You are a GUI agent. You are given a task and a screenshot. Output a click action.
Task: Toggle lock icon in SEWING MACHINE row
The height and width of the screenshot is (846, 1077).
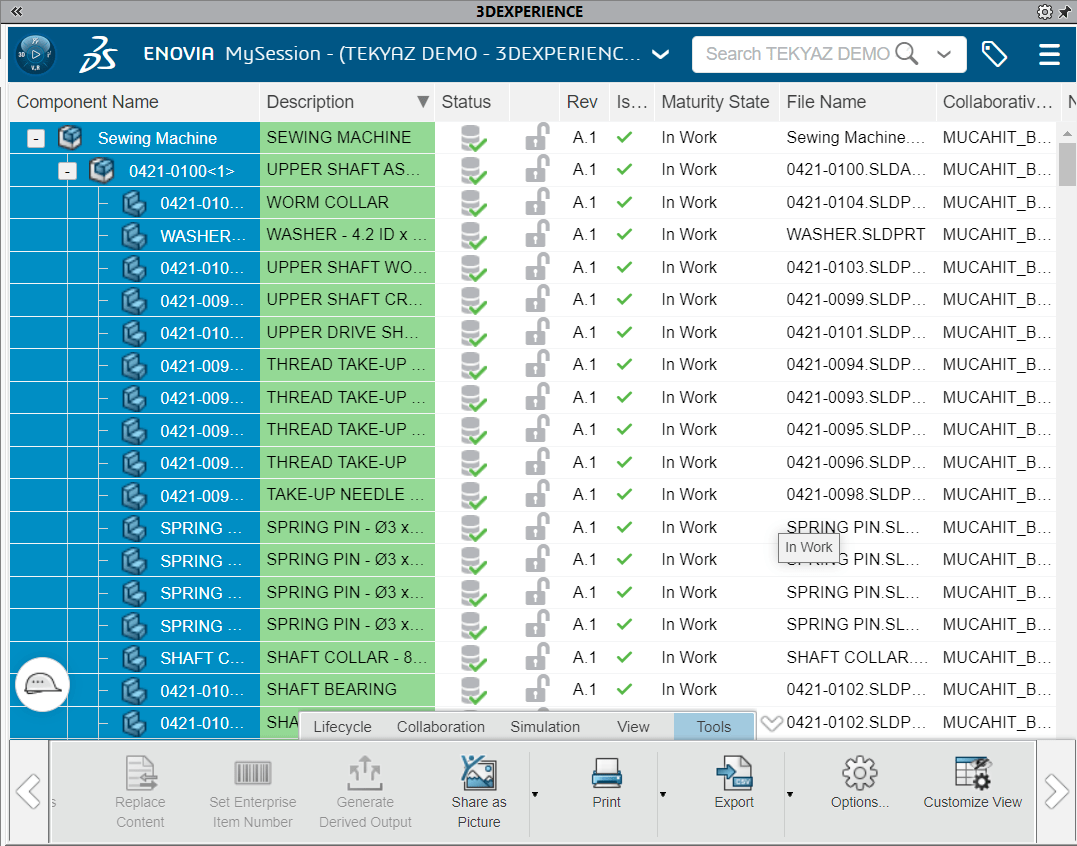(537, 137)
